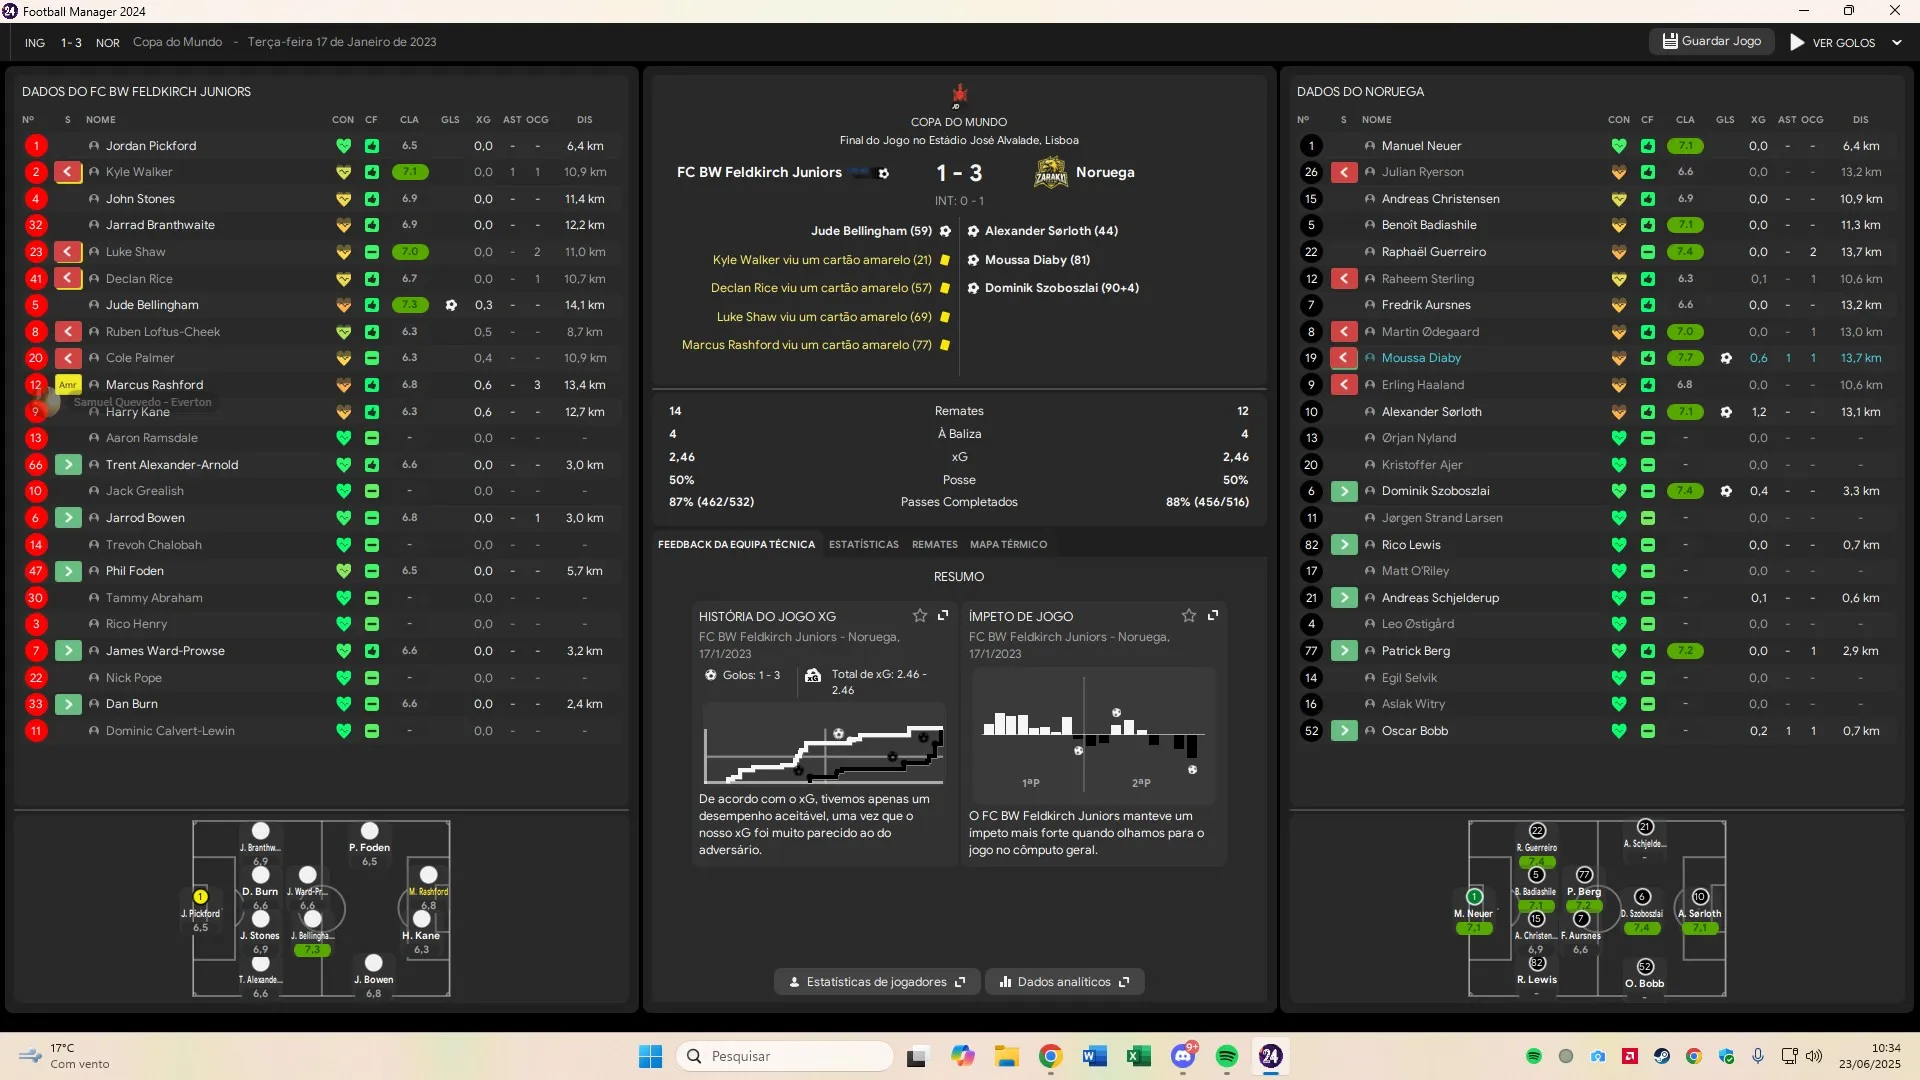Screen dimensions: 1920x1080
Task: Click the substituted-on arrow for Oscar Bobb
Action: pos(1344,731)
